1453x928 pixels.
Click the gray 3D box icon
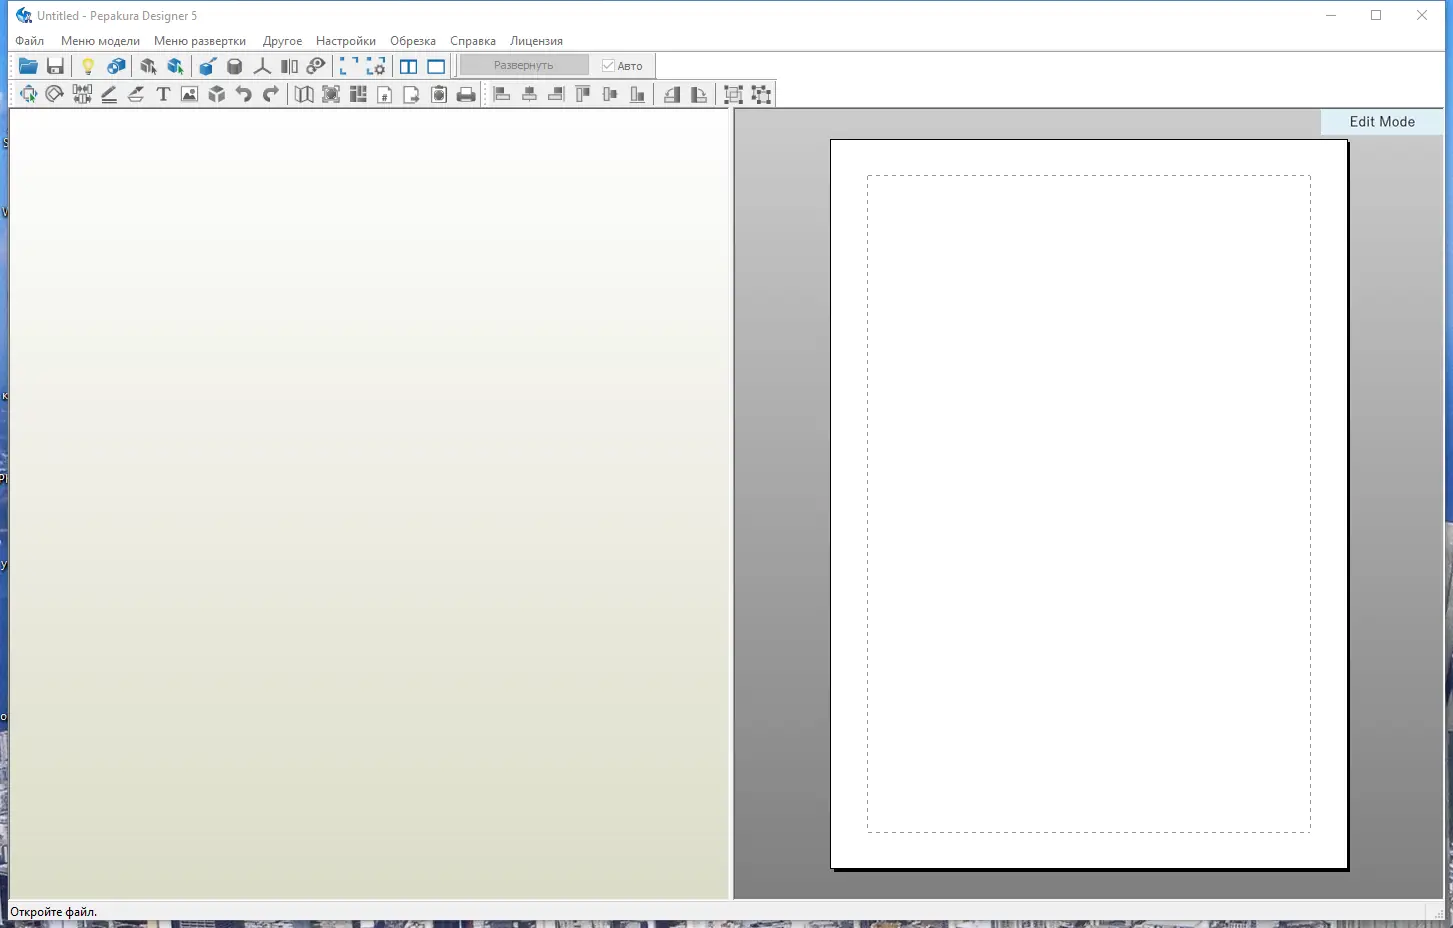click(x=217, y=94)
